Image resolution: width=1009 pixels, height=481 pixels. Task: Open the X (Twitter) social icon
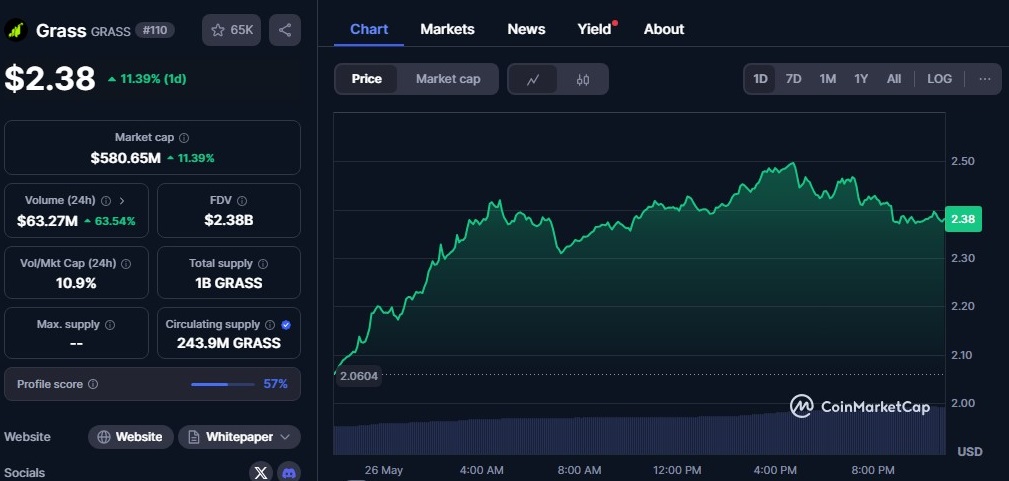[261, 473]
